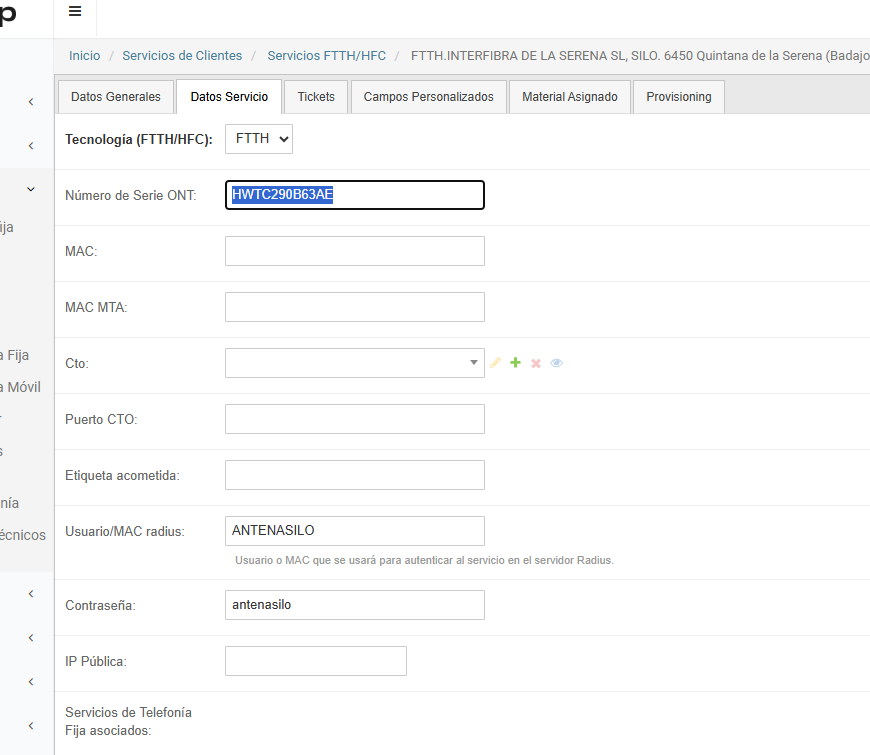View Cto details with the eye icon

coord(557,363)
